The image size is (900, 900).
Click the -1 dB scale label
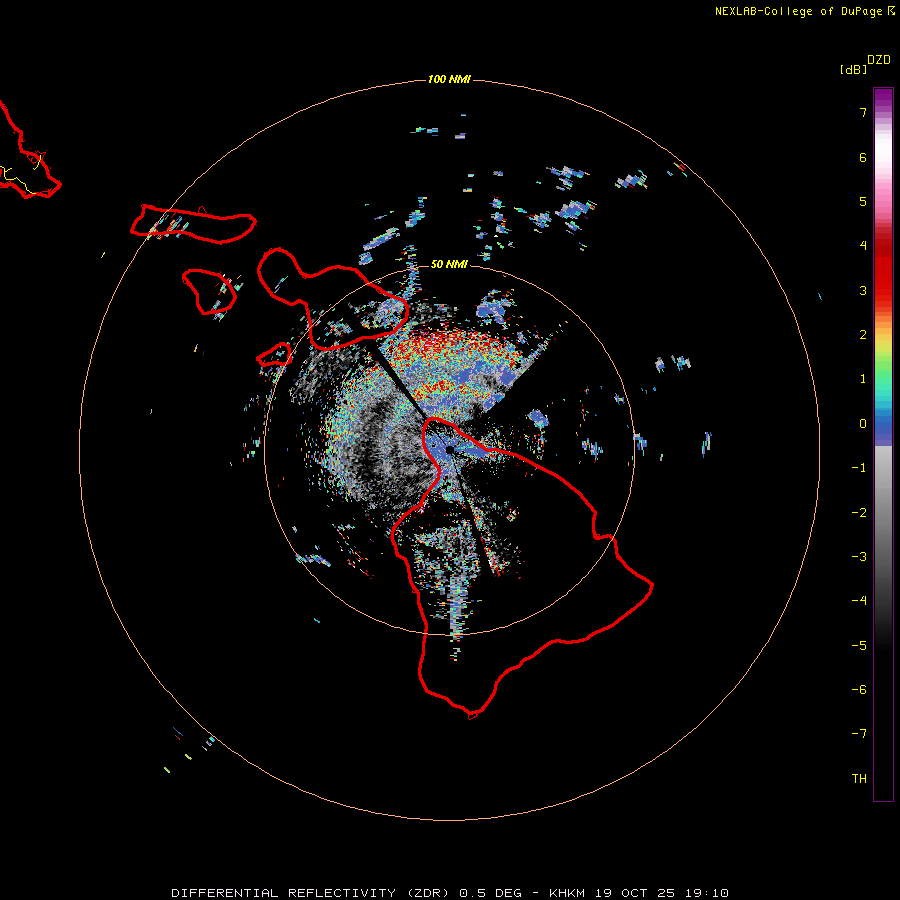(859, 468)
